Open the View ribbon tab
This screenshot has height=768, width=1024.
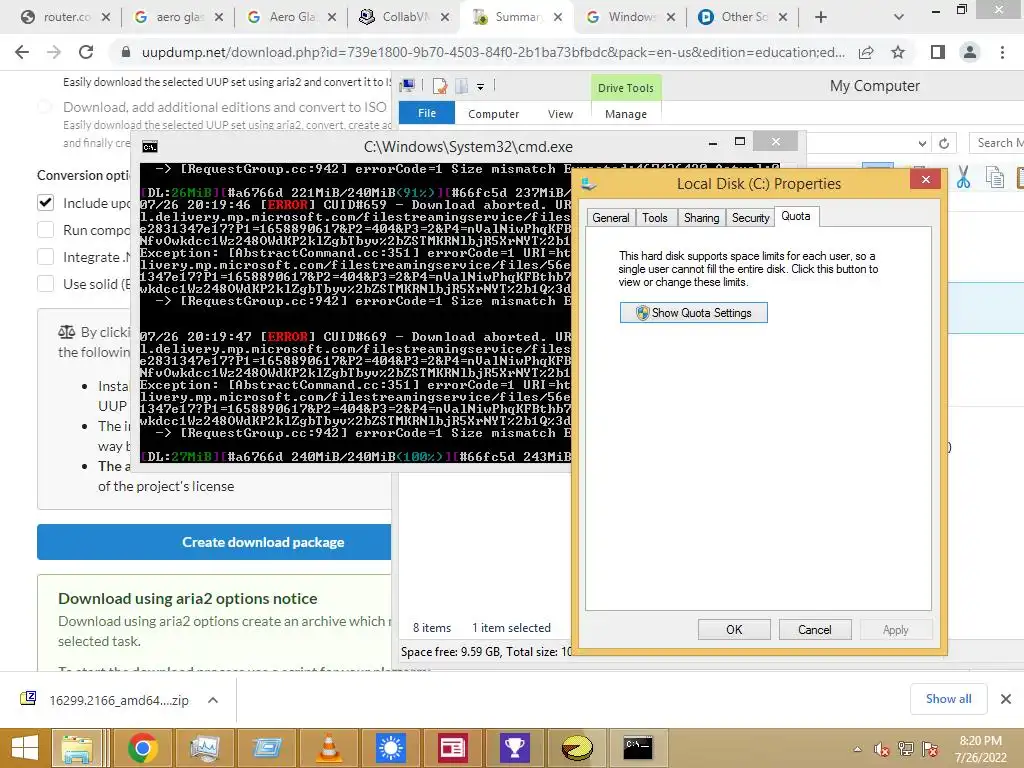click(560, 114)
